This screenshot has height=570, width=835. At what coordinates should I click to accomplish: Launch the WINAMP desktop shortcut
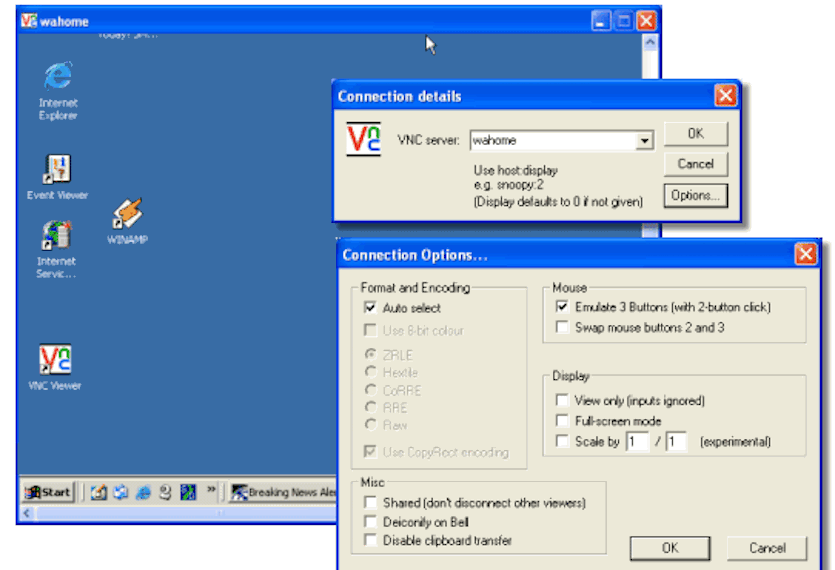pyautogui.click(x=127, y=221)
